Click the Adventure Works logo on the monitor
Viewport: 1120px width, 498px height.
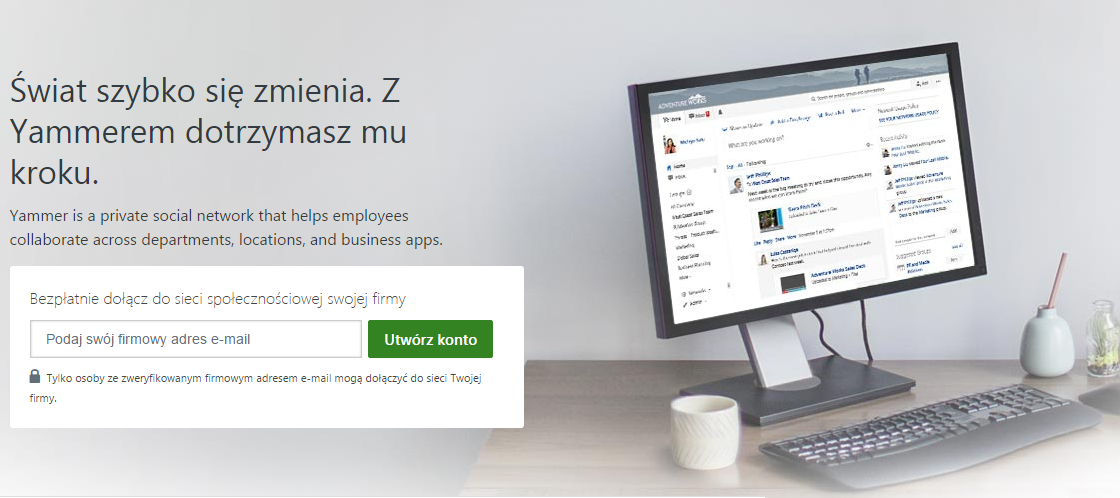pos(682,103)
